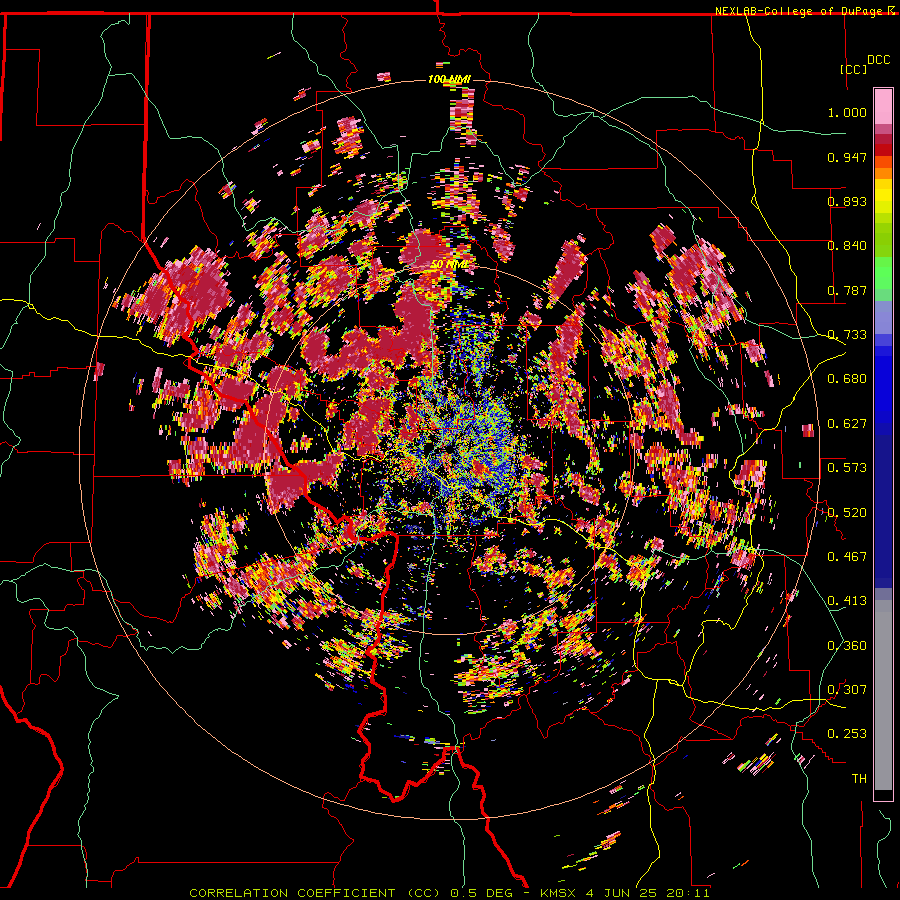The width and height of the screenshot is (900, 900).
Task: Click the TH label near scale bottom
Action: [859, 779]
